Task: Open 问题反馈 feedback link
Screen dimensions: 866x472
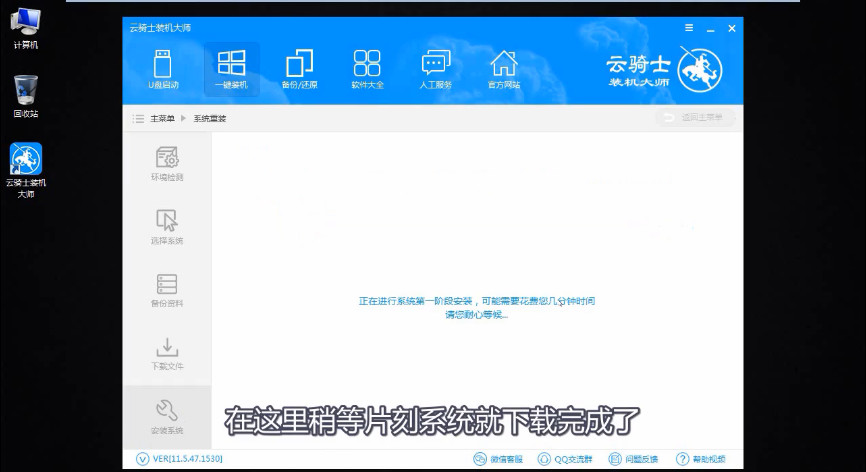Action: (x=633, y=459)
